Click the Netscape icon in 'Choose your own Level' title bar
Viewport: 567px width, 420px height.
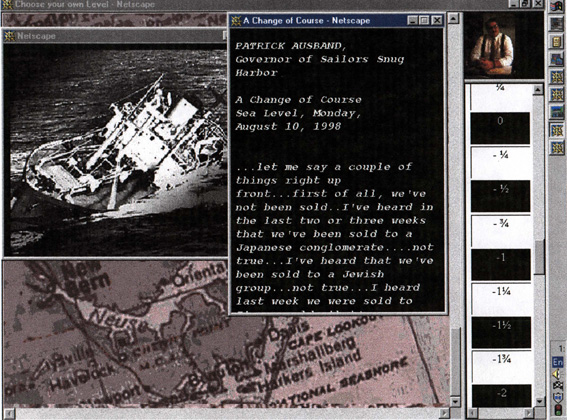(x=7, y=5)
